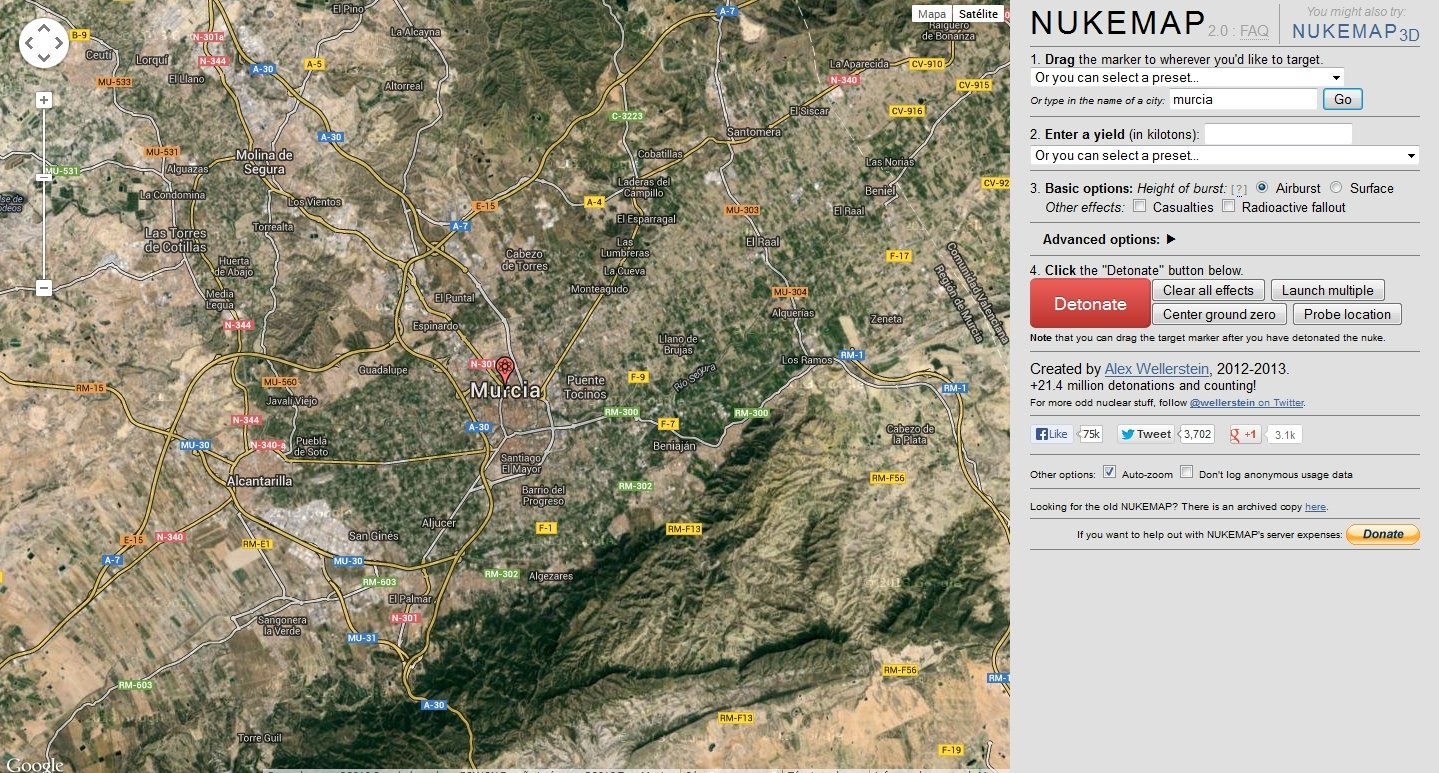1439x773 pixels.
Task: Zoom in with the plus button
Action: click(x=44, y=100)
